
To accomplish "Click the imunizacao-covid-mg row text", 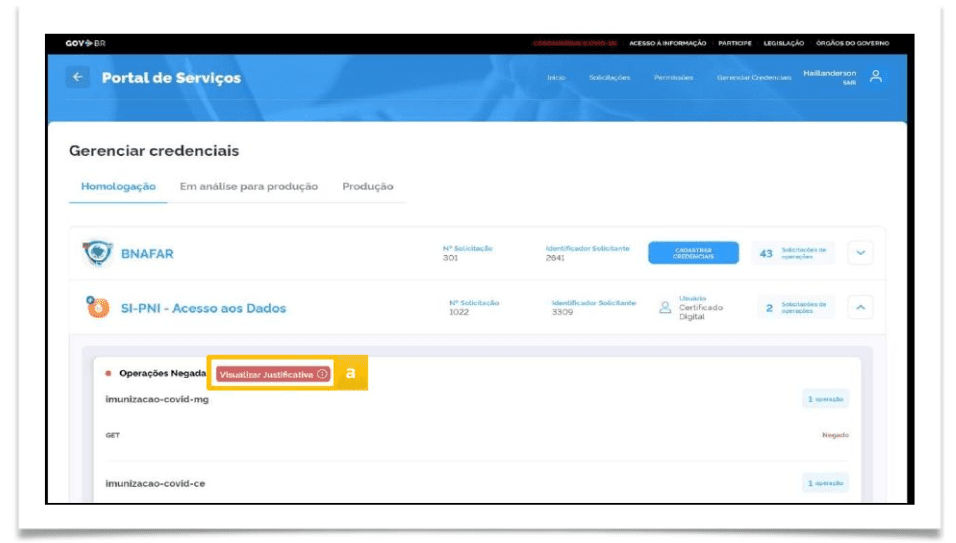I will coord(157,399).
